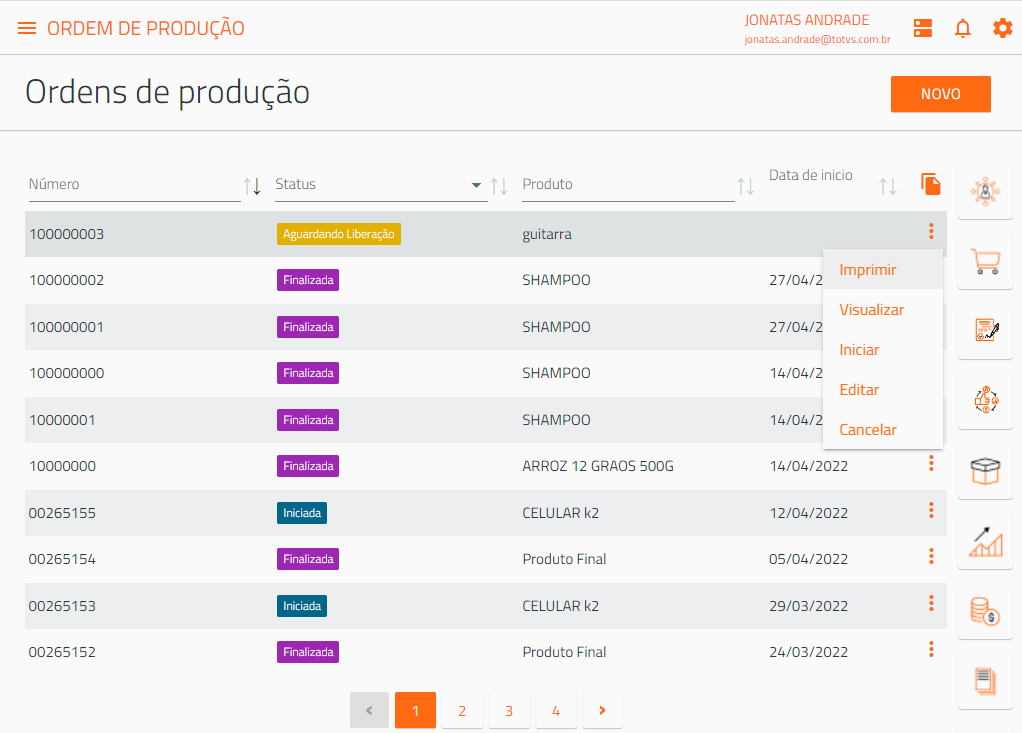
Task: Open row actions for order 00265155
Action: pyautogui.click(x=931, y=510)
